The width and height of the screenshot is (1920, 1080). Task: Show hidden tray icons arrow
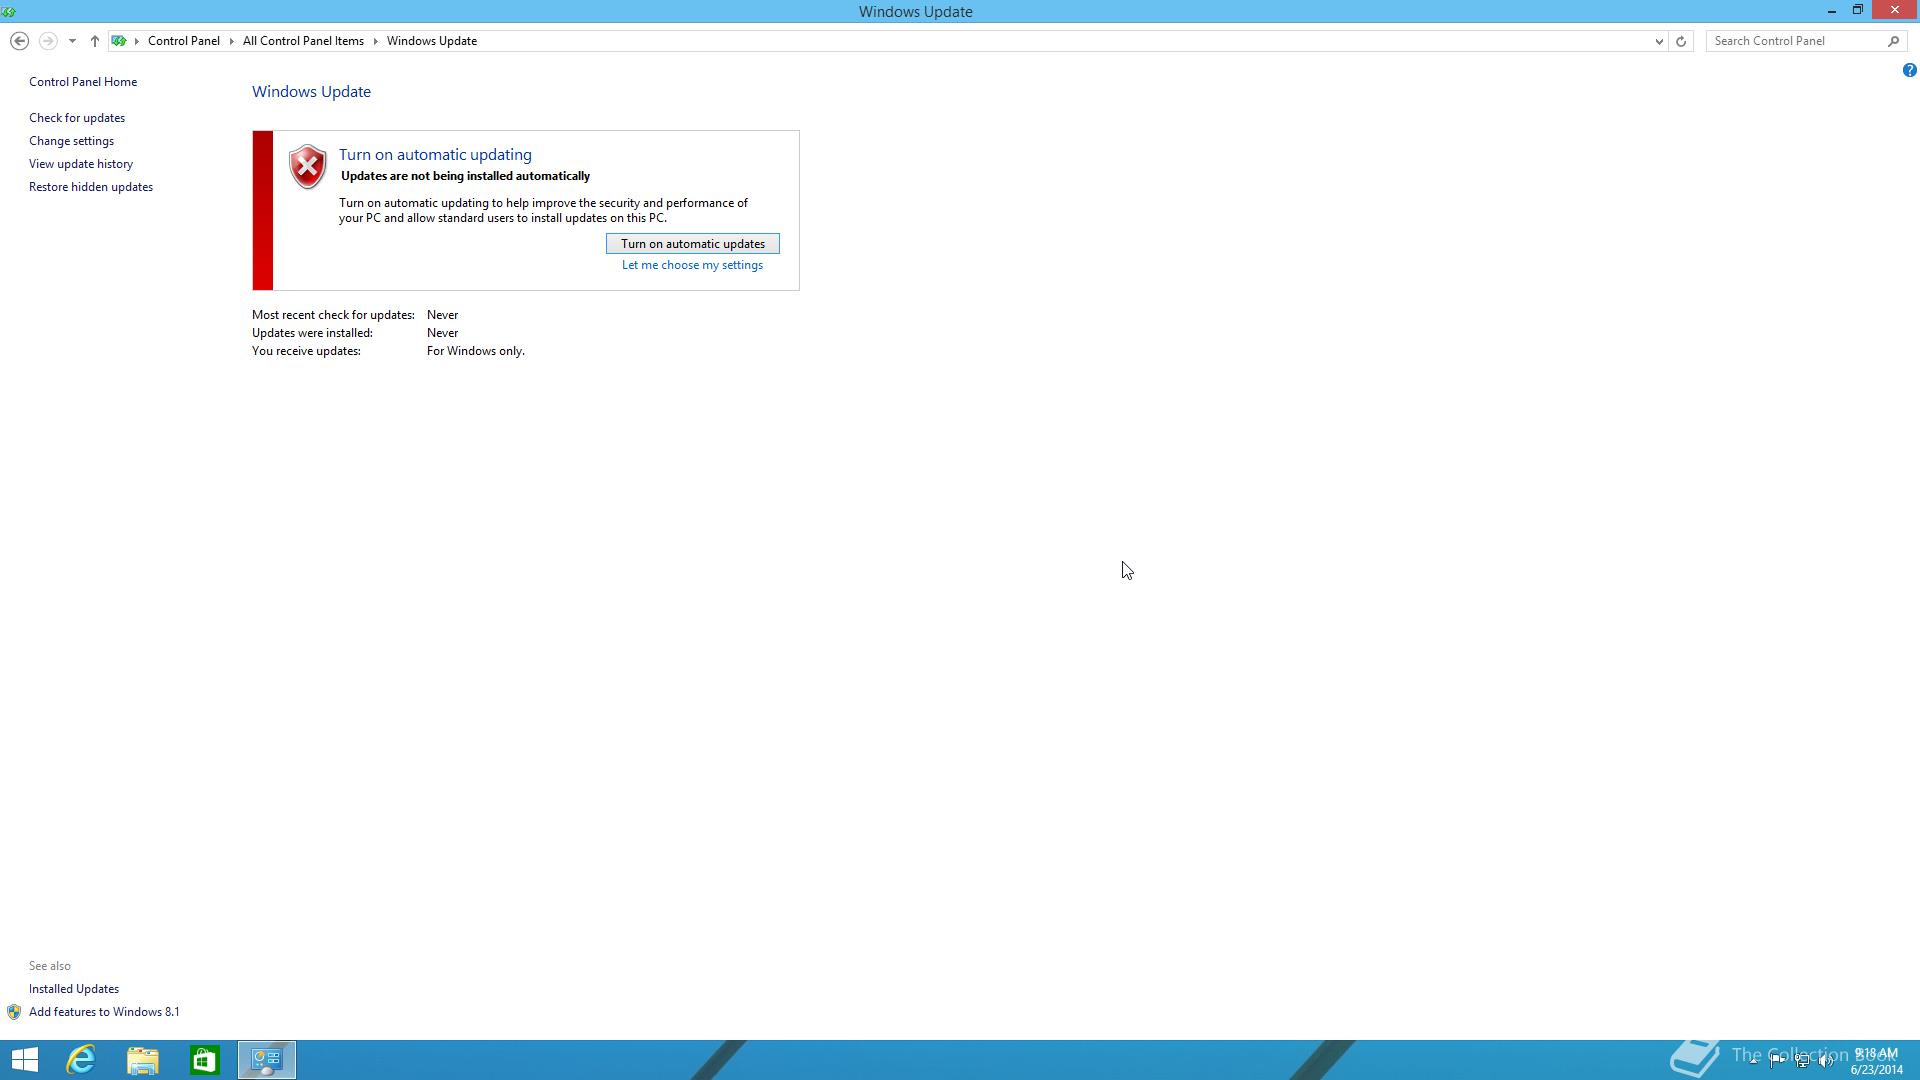tap(1753, 1061)
